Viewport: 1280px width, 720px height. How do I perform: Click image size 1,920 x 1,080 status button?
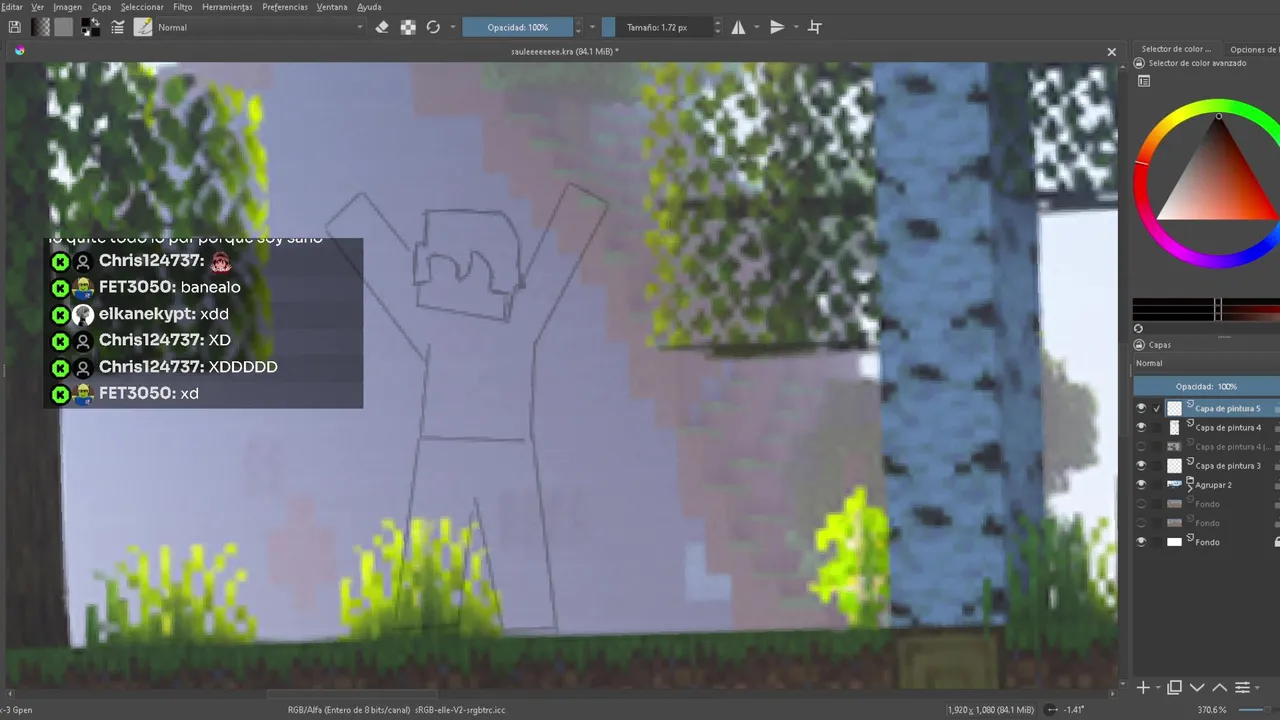click(991, 710)
